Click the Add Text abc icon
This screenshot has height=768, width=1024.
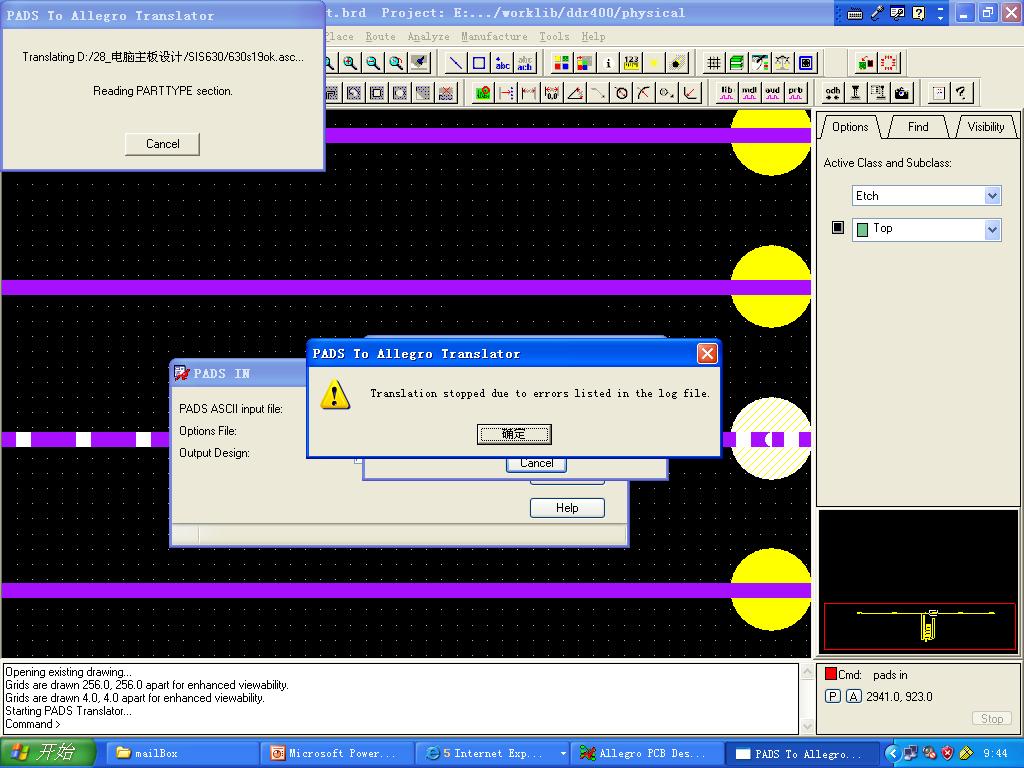coord(502,63)
